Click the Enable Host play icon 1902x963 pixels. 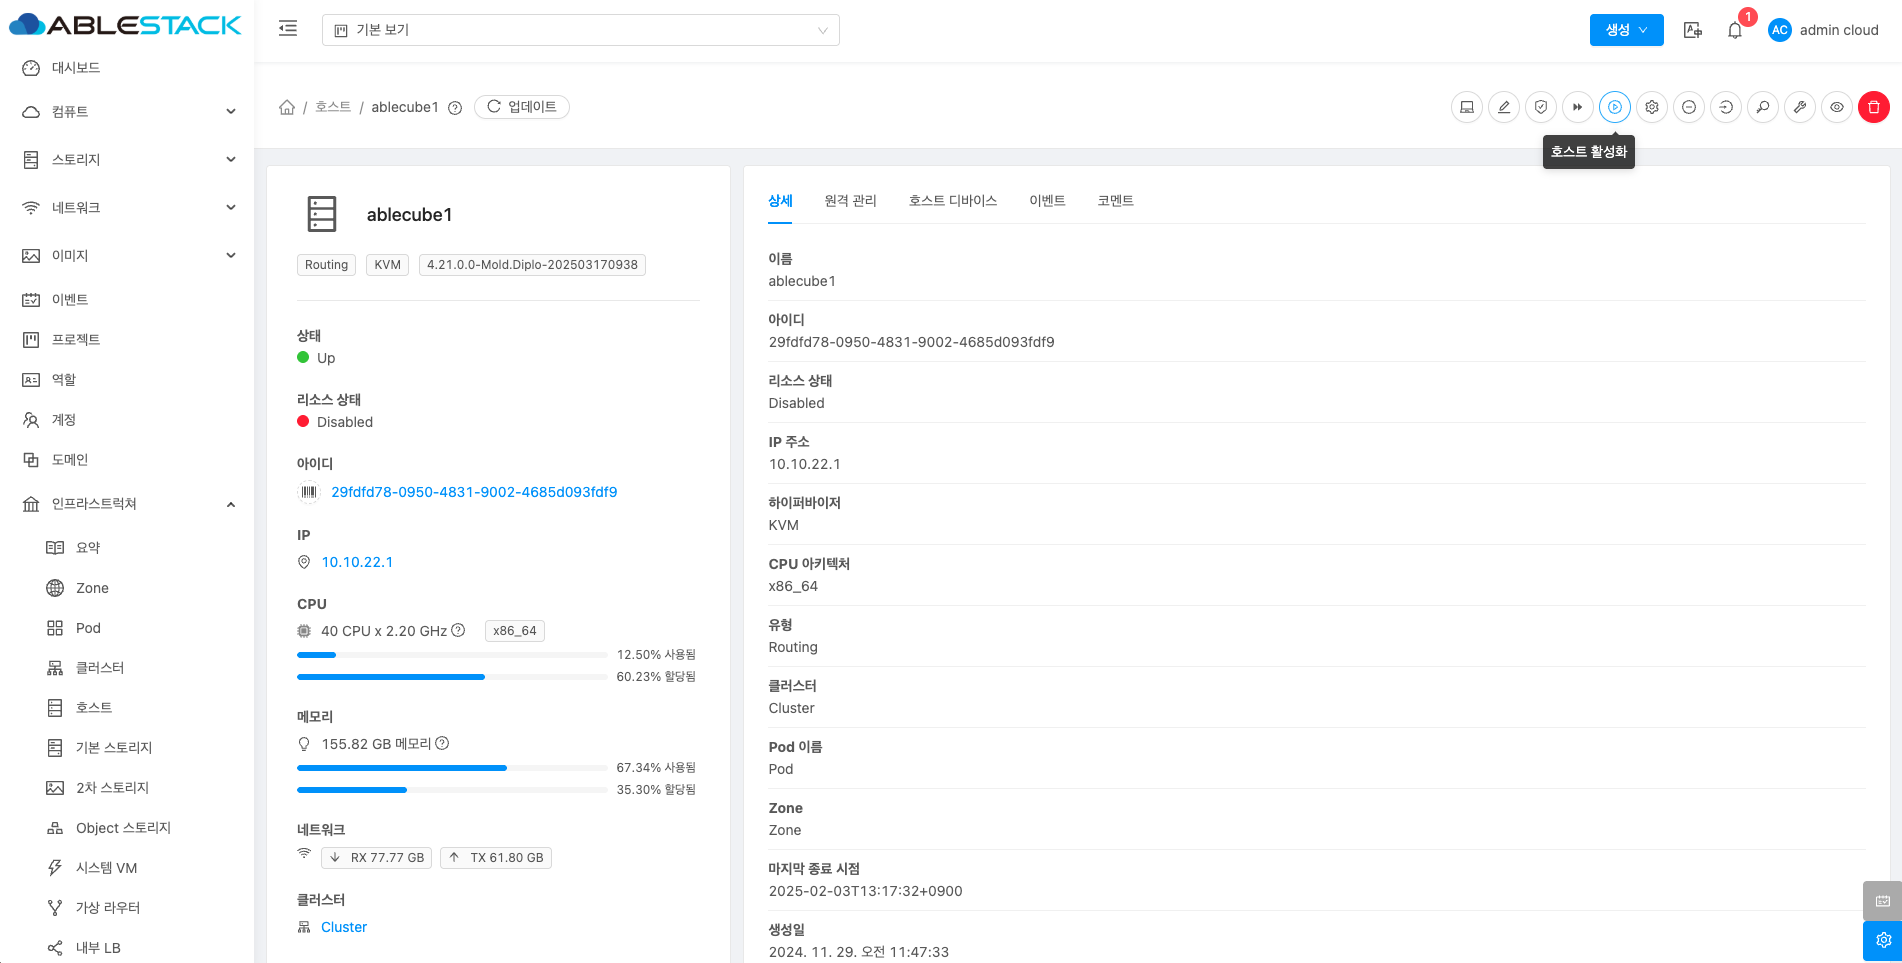[1614, 107]
